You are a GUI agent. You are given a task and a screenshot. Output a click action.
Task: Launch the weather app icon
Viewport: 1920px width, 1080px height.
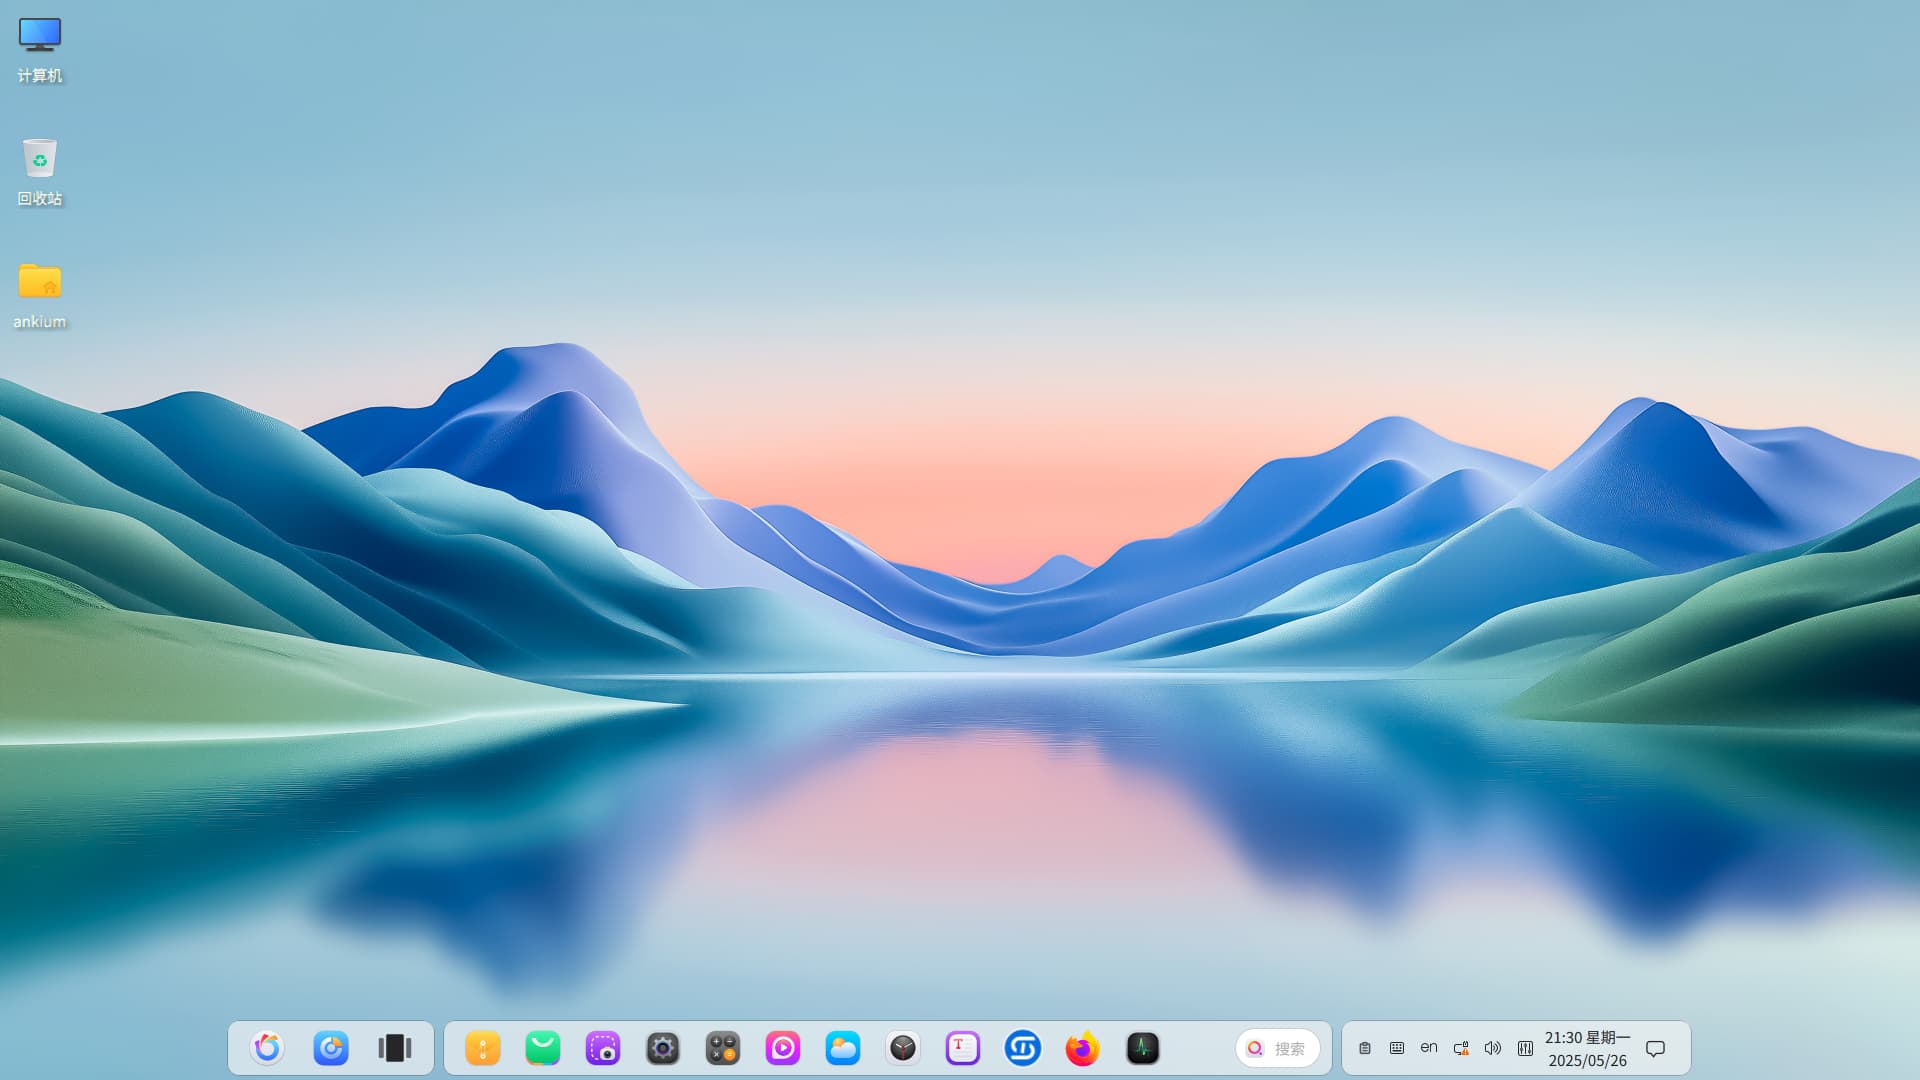coord(843,1048)
